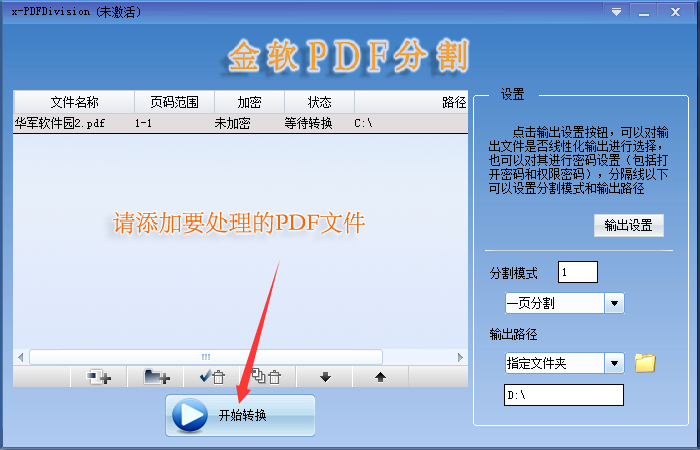The height and width of the screenshot is (450, 700).
Task: Click the 分割模式 number field
Action: pyautogui.click(x=578, y=272)
